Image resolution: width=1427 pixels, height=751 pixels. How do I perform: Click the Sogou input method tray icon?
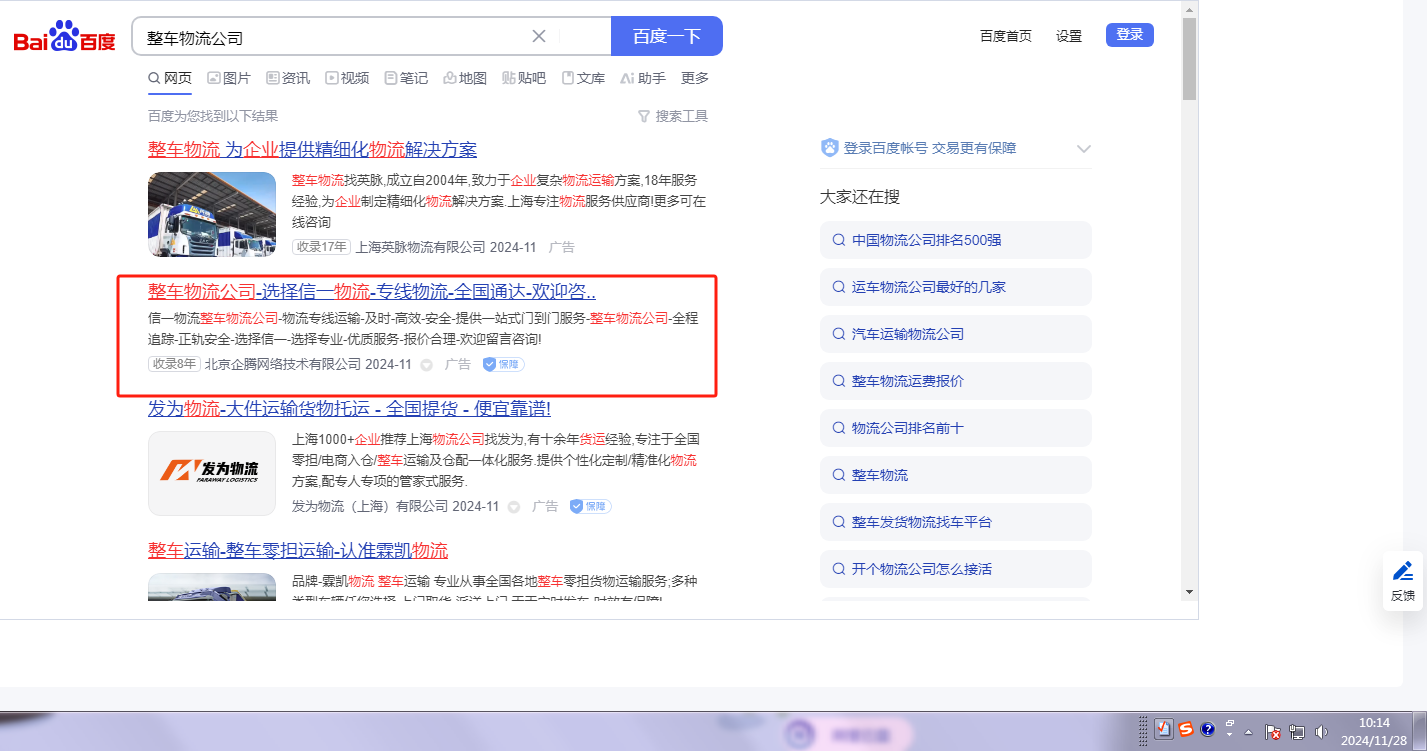tap(1185, 729)
